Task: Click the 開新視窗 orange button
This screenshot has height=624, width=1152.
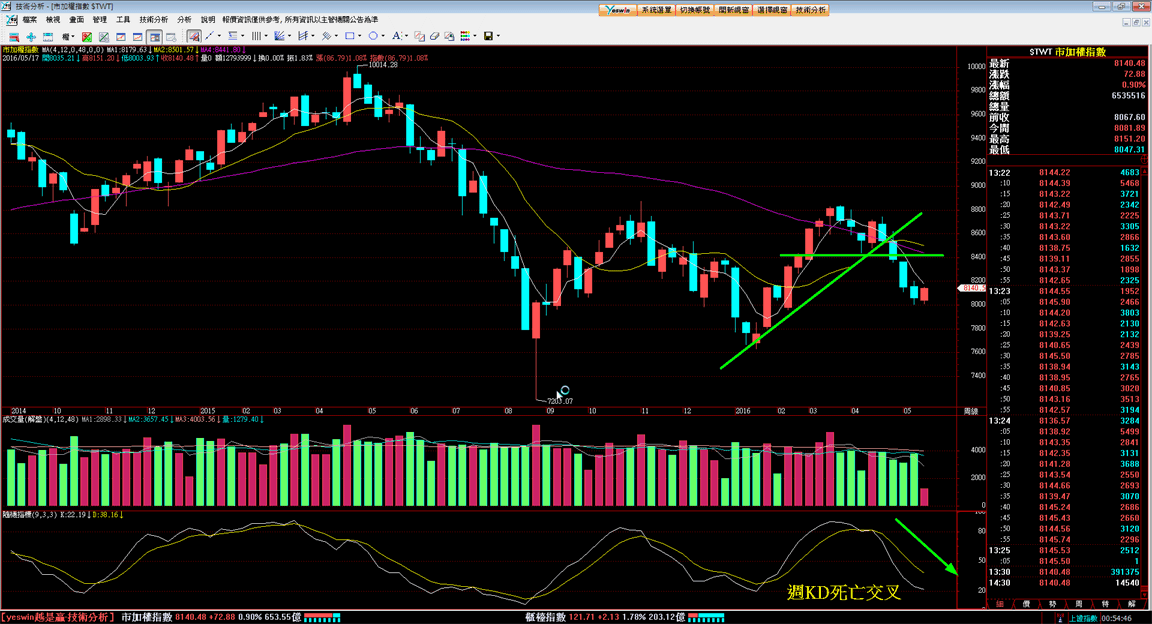Action: [733, 10]
